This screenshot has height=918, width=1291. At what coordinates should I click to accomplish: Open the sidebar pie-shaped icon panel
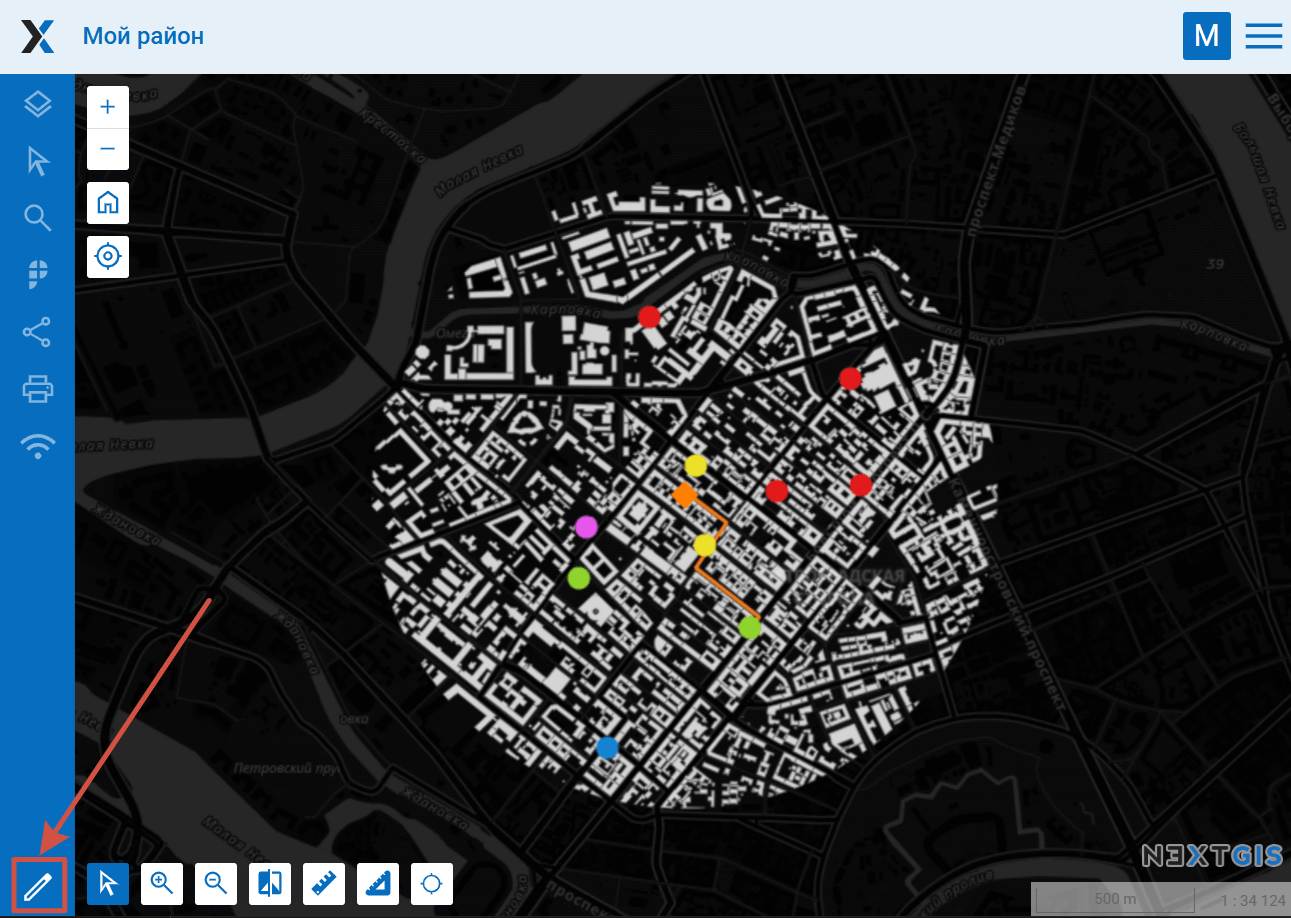pyautogui.click(x=37, y=274)
